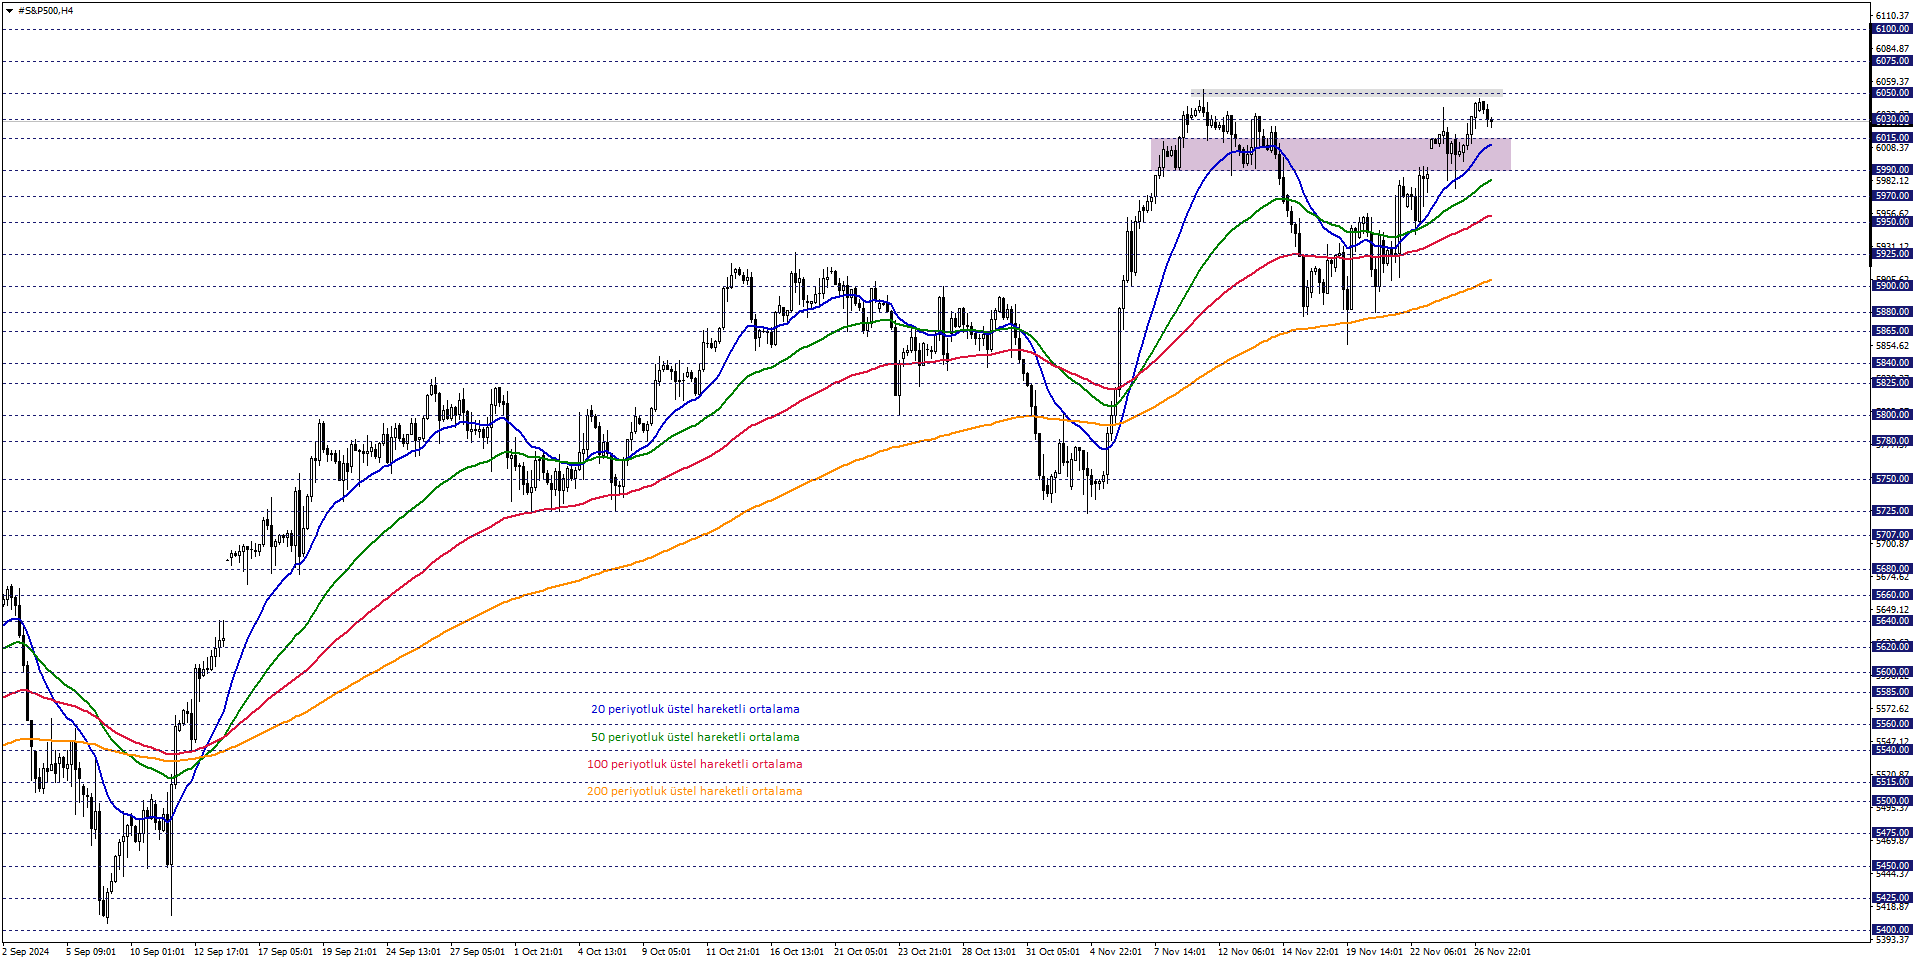The width and height of the screenshot is (1916, 963).
Task: Click the 5725.00 price level label
Action: (x=1892, y=511)
